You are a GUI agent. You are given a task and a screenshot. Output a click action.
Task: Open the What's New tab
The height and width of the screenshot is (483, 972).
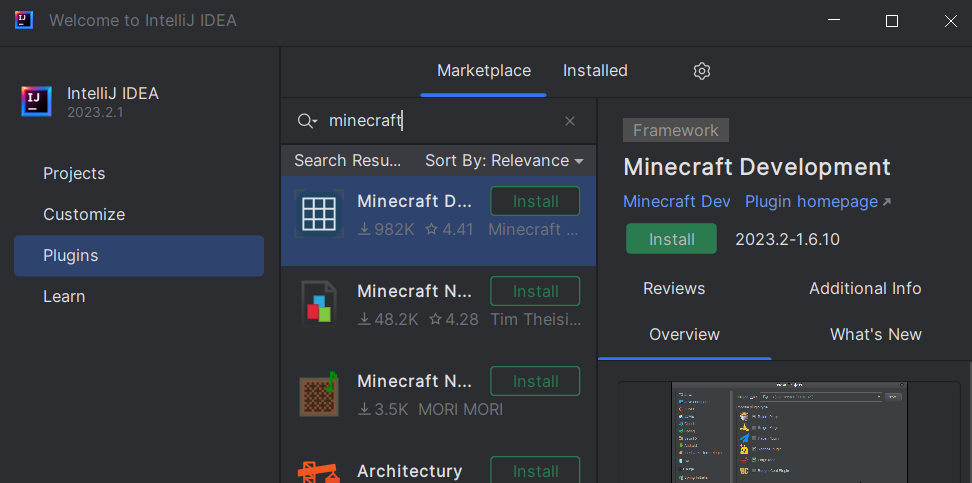875,335
